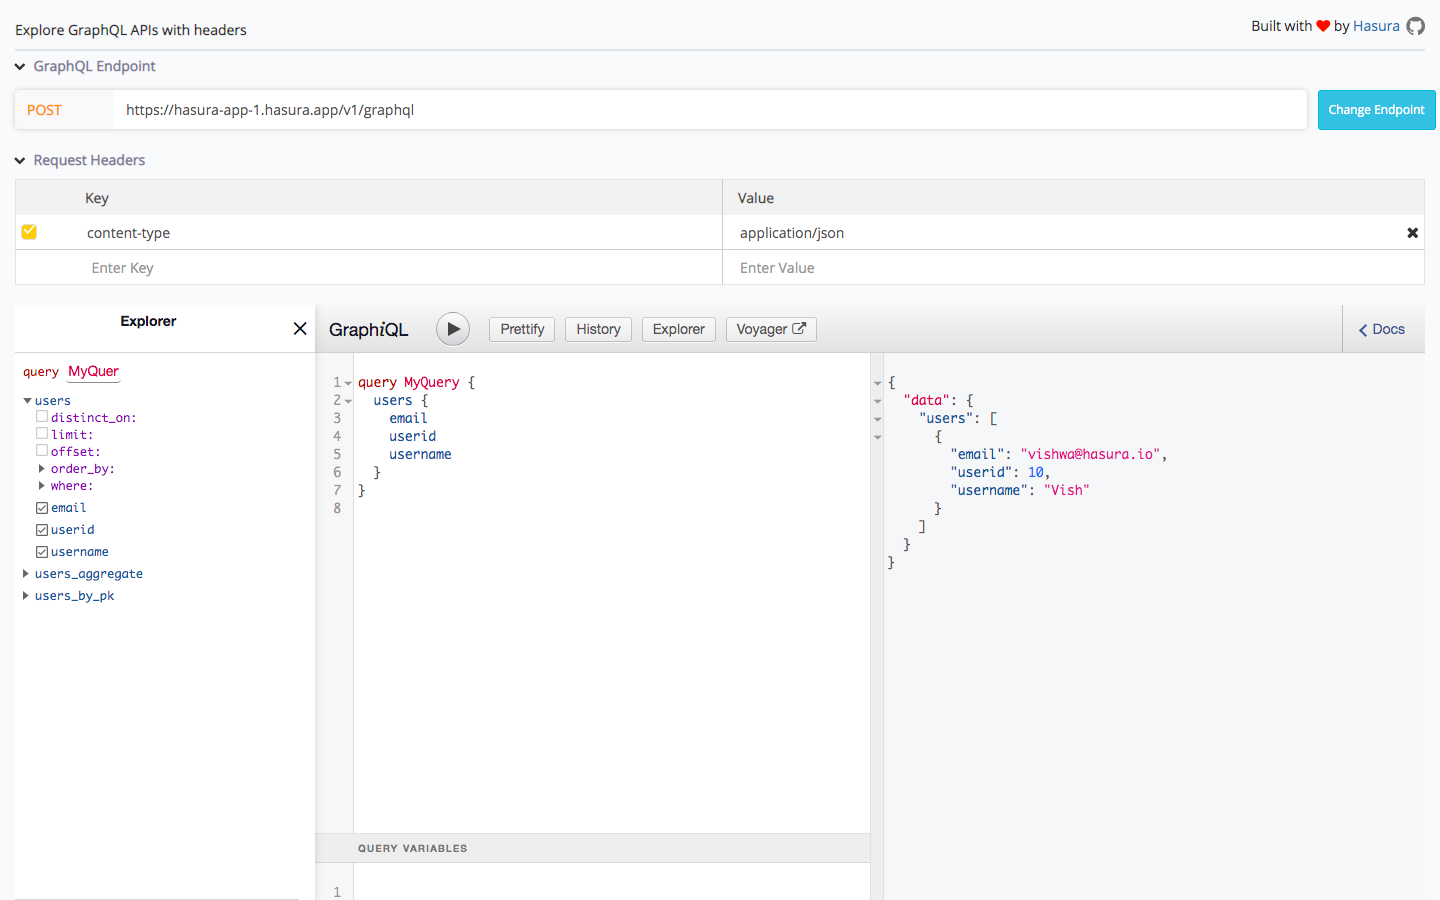Collapse the Request Headers section
1440x900 pixels.
(20, 161)
